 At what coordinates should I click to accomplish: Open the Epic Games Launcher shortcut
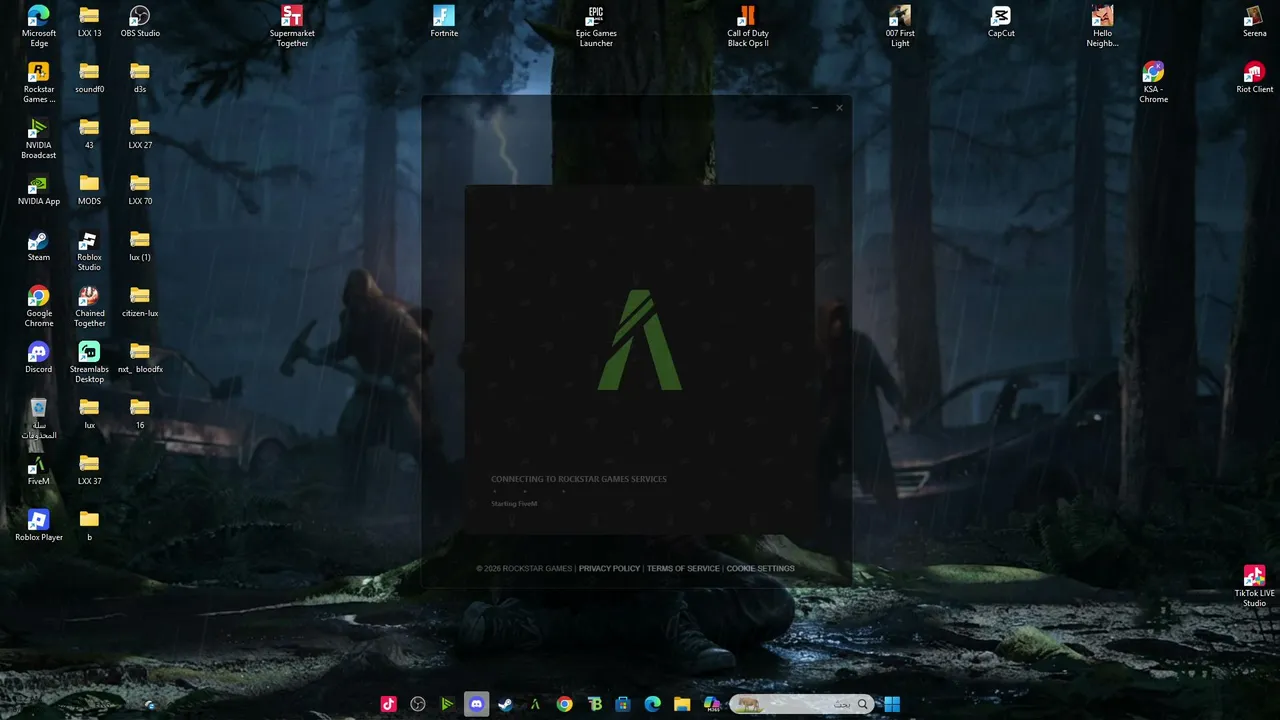point(596,26)
